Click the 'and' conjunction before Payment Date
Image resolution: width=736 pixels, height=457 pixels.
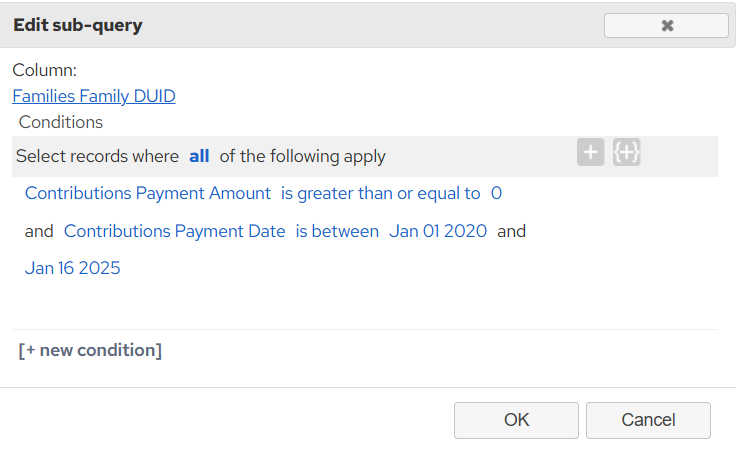pos(39,231)
